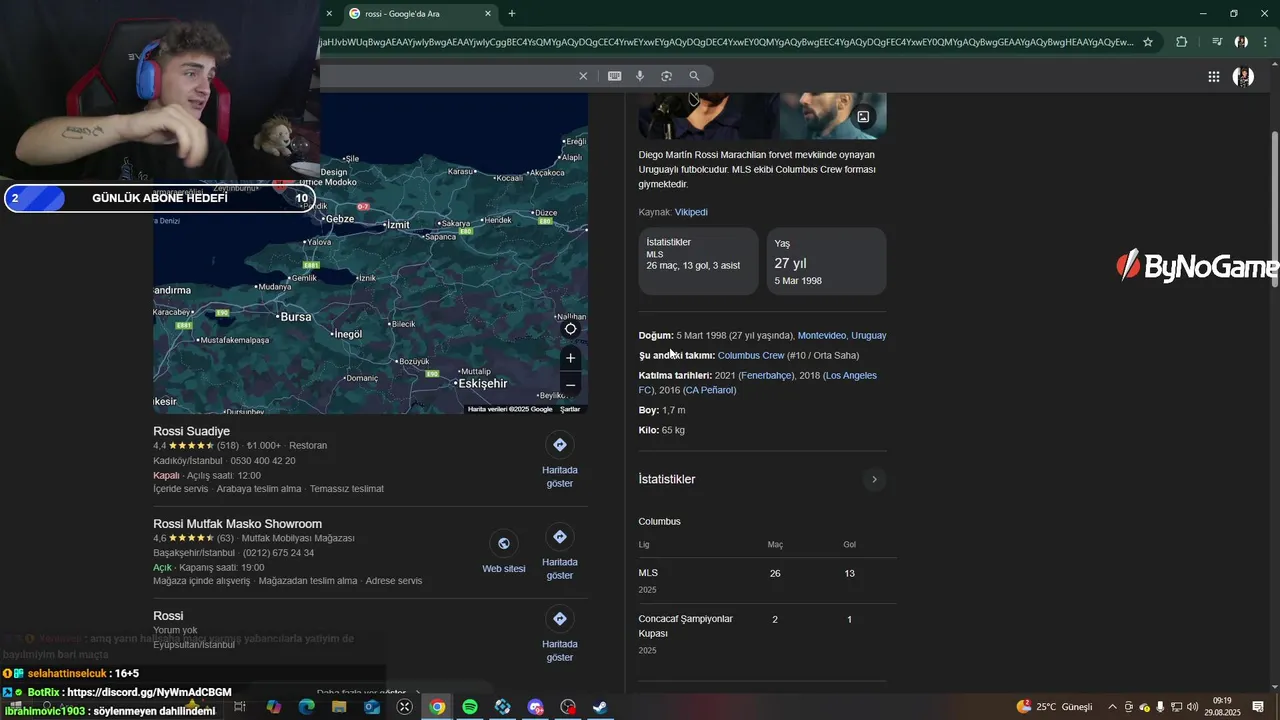1280x720 pixels.
Task: Open the CA Peñarol link
Action: [709, 390]
